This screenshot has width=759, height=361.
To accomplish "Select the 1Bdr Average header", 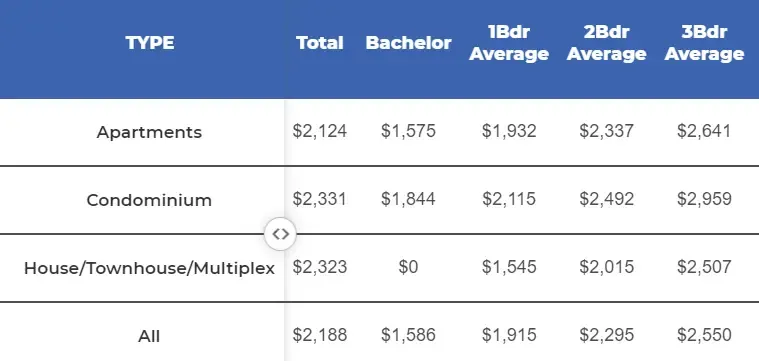I will tap(509, 43).
